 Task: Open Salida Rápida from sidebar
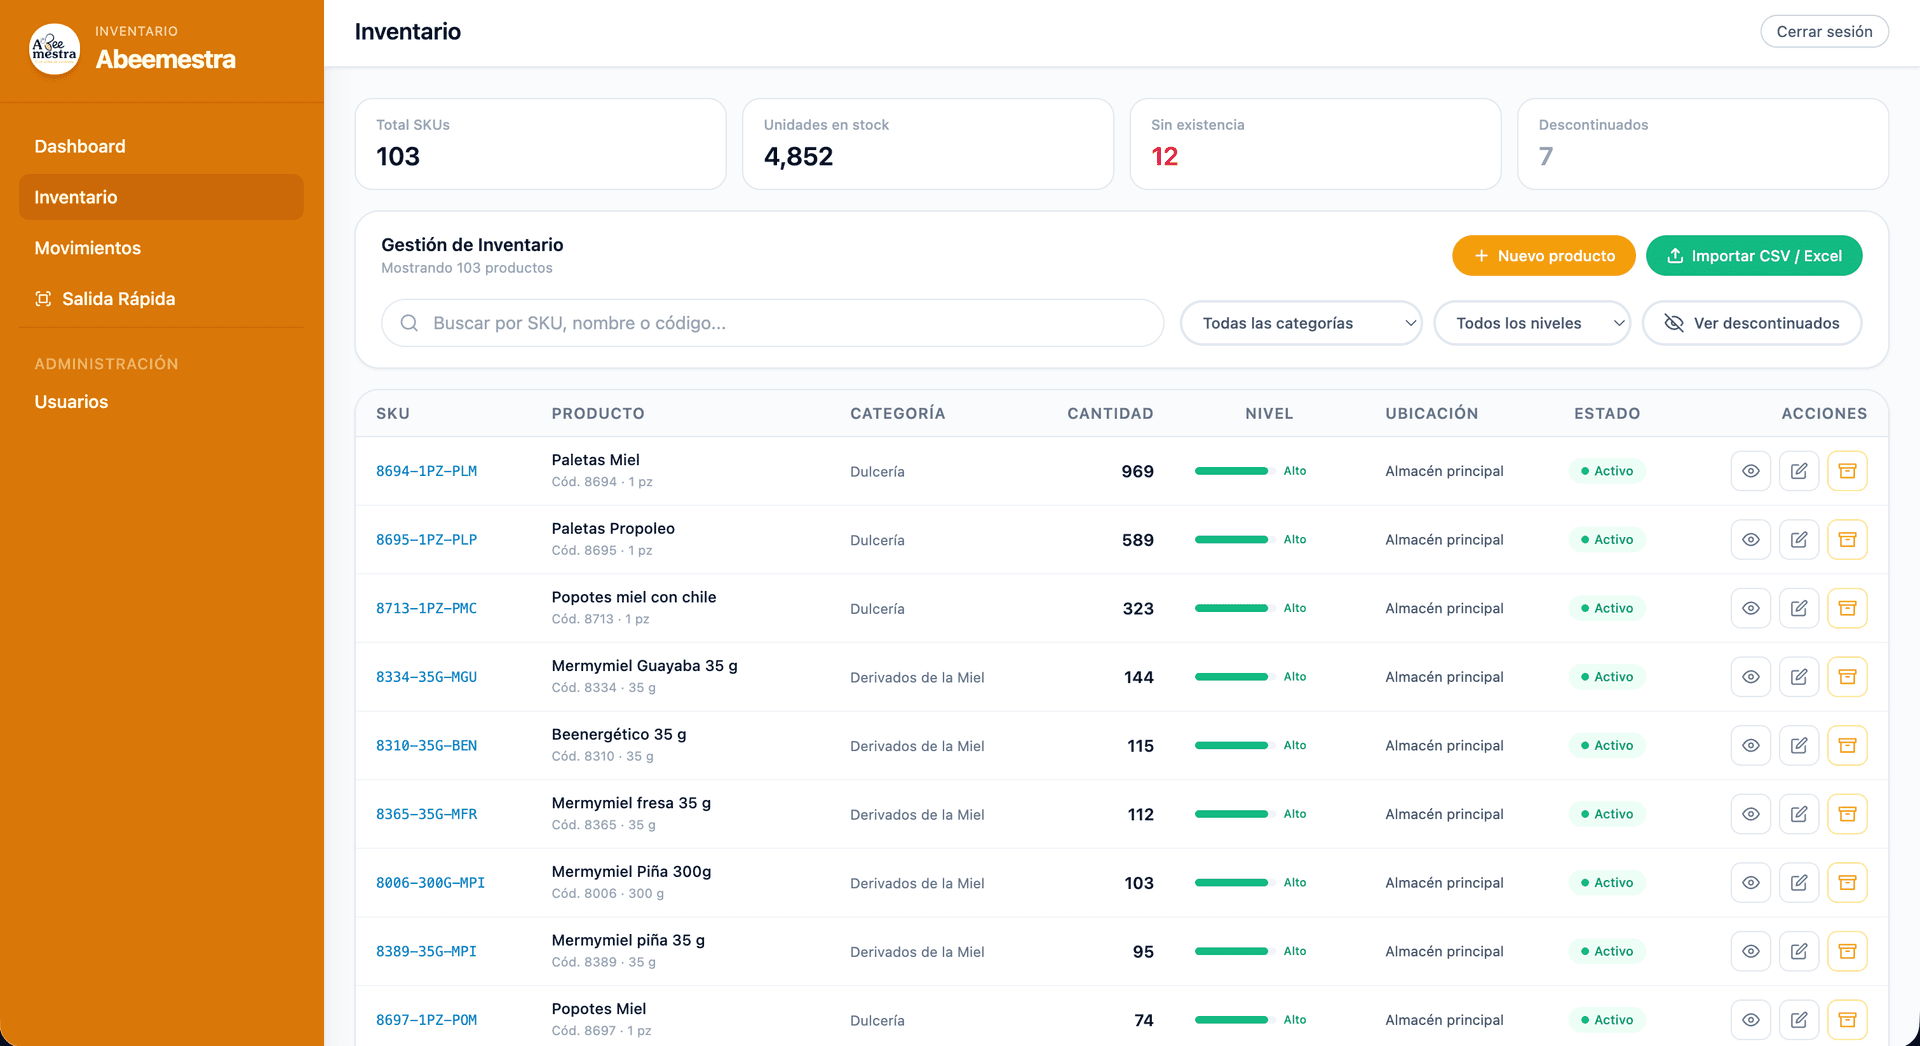pyautogui.click(x=118, y=299)
